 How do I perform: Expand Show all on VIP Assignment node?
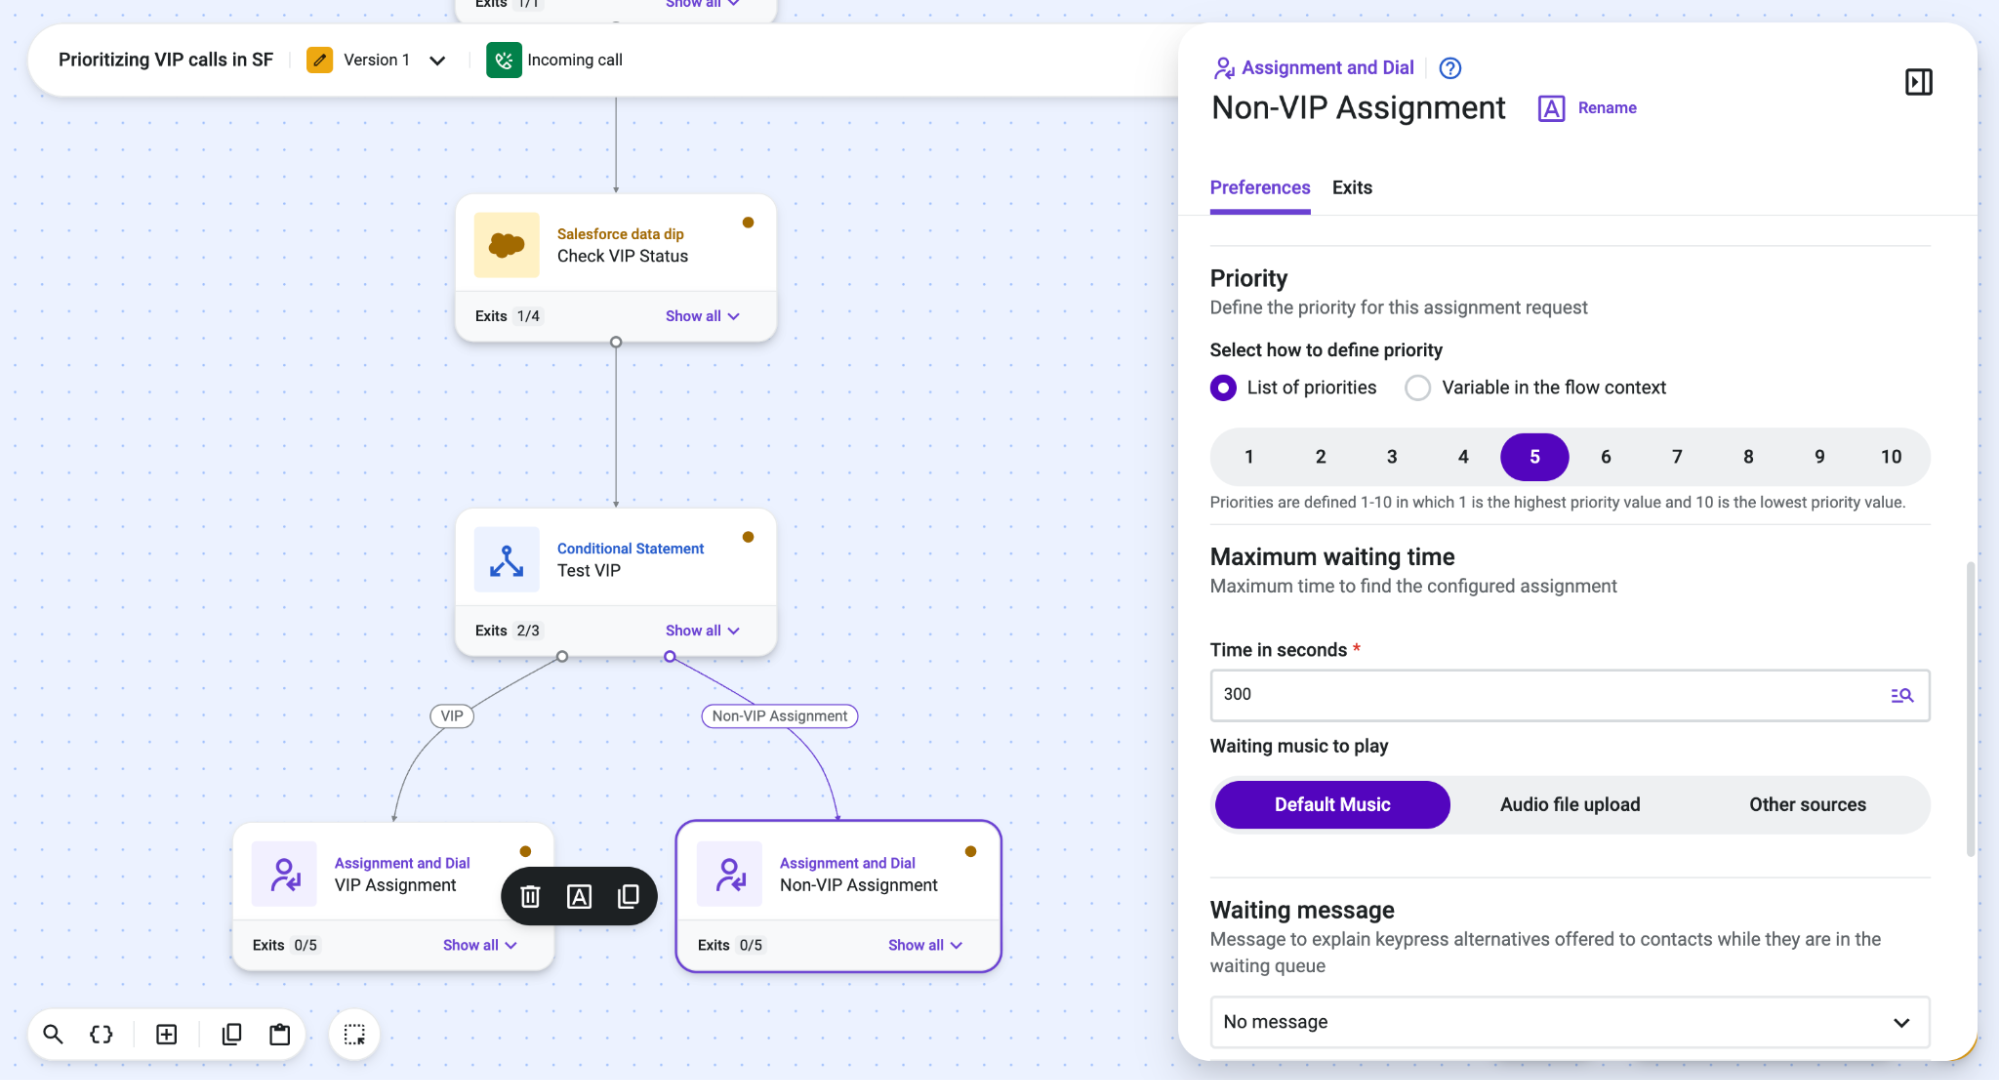coord(479,945)
